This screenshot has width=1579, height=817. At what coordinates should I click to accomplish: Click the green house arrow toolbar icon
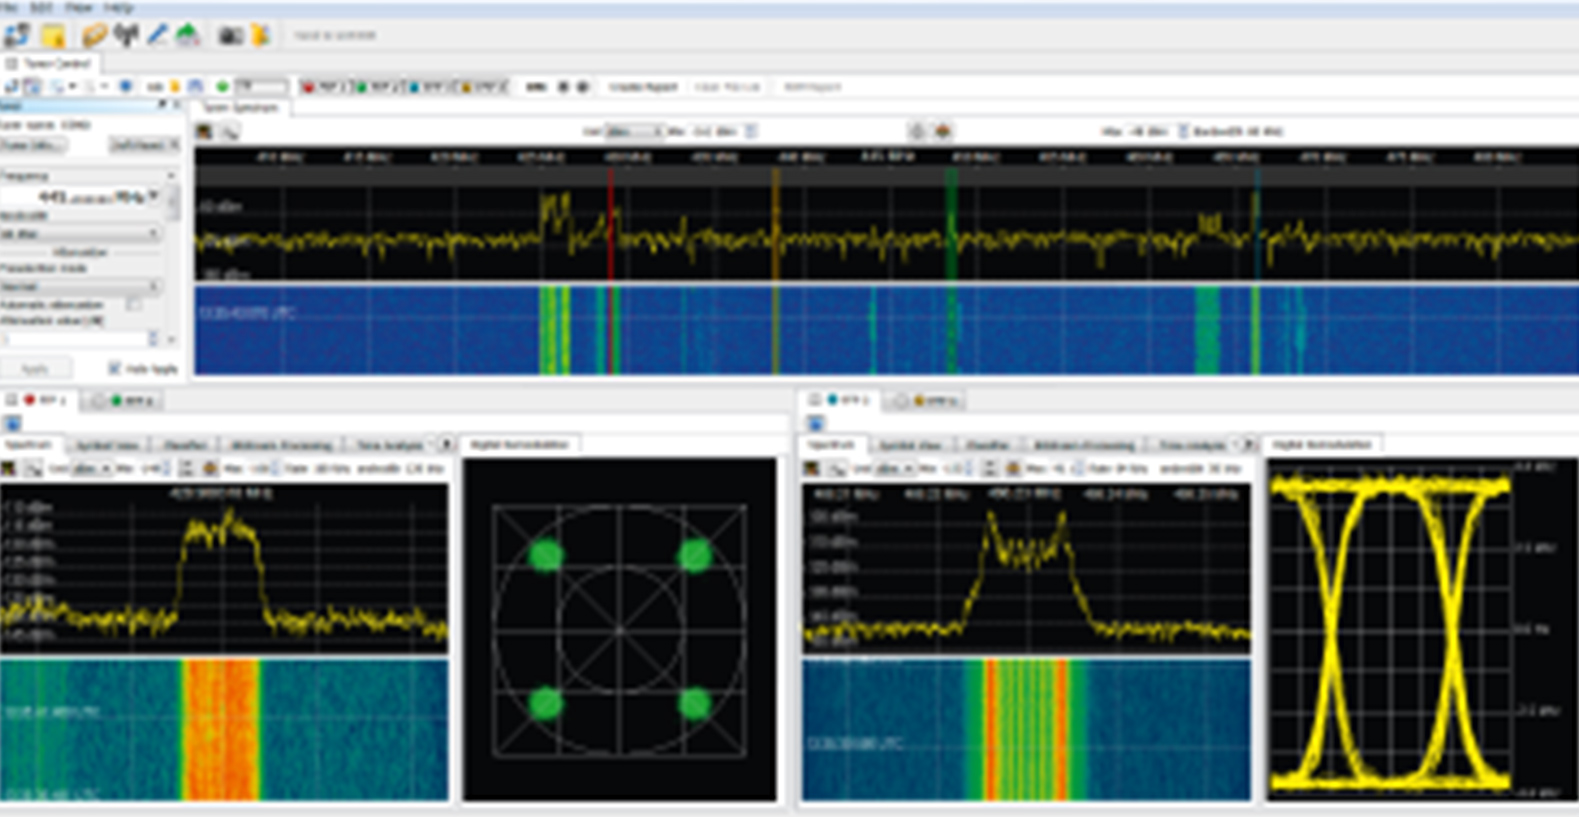coord(187,35)
